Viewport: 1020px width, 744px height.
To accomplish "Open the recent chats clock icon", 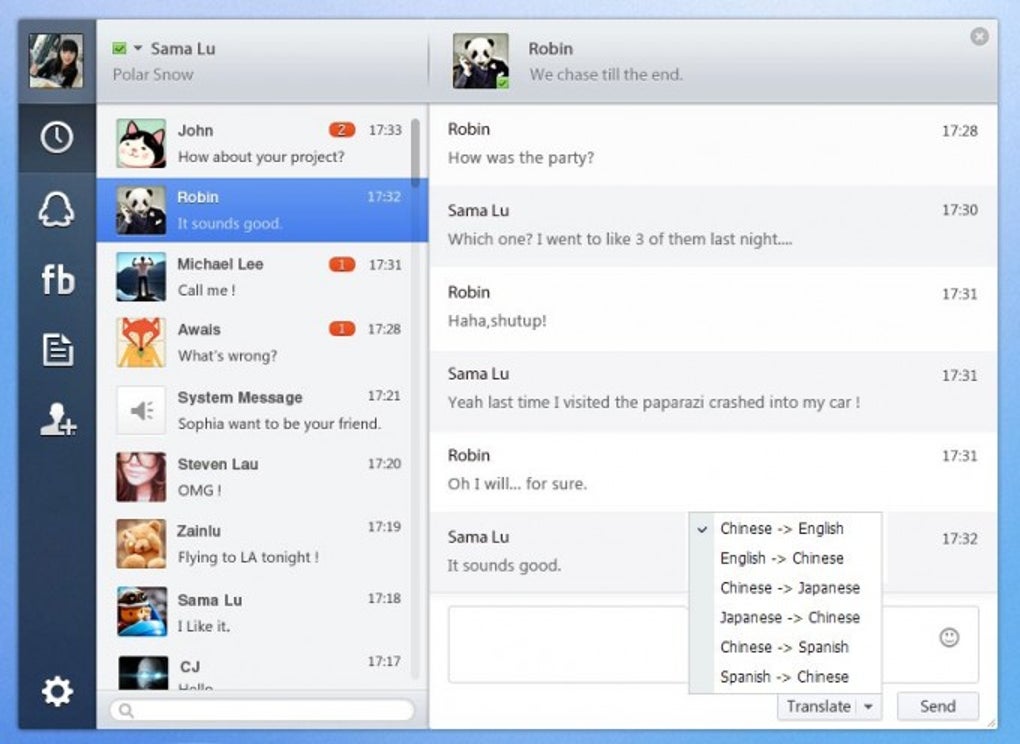I will click(x=57, y=137).
